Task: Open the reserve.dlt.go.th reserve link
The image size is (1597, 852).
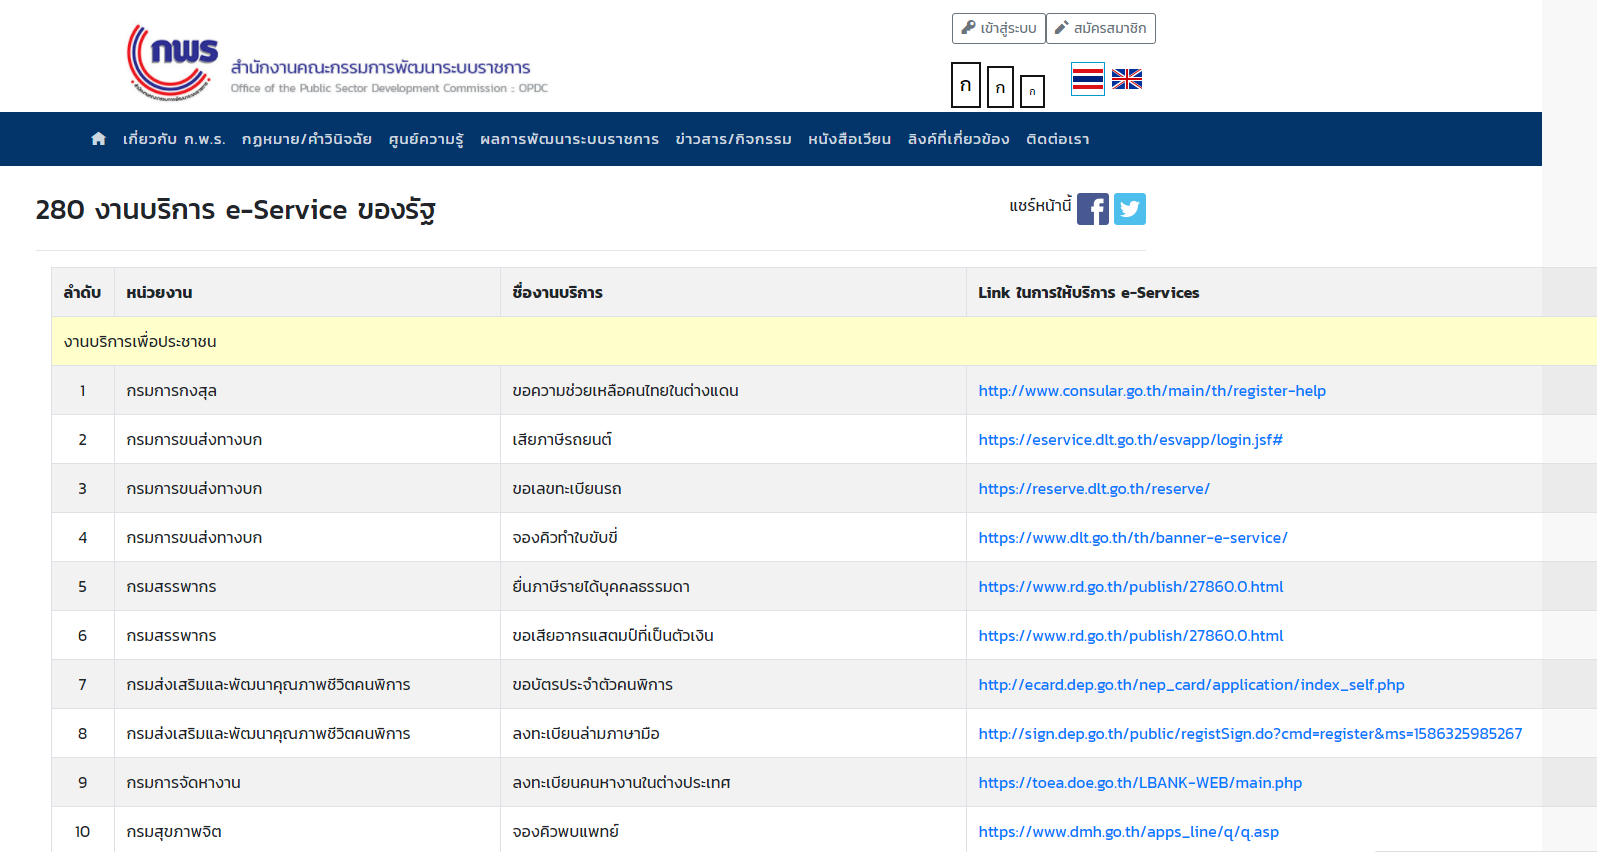Action: pyautogui.click(x=1094, y=489)
